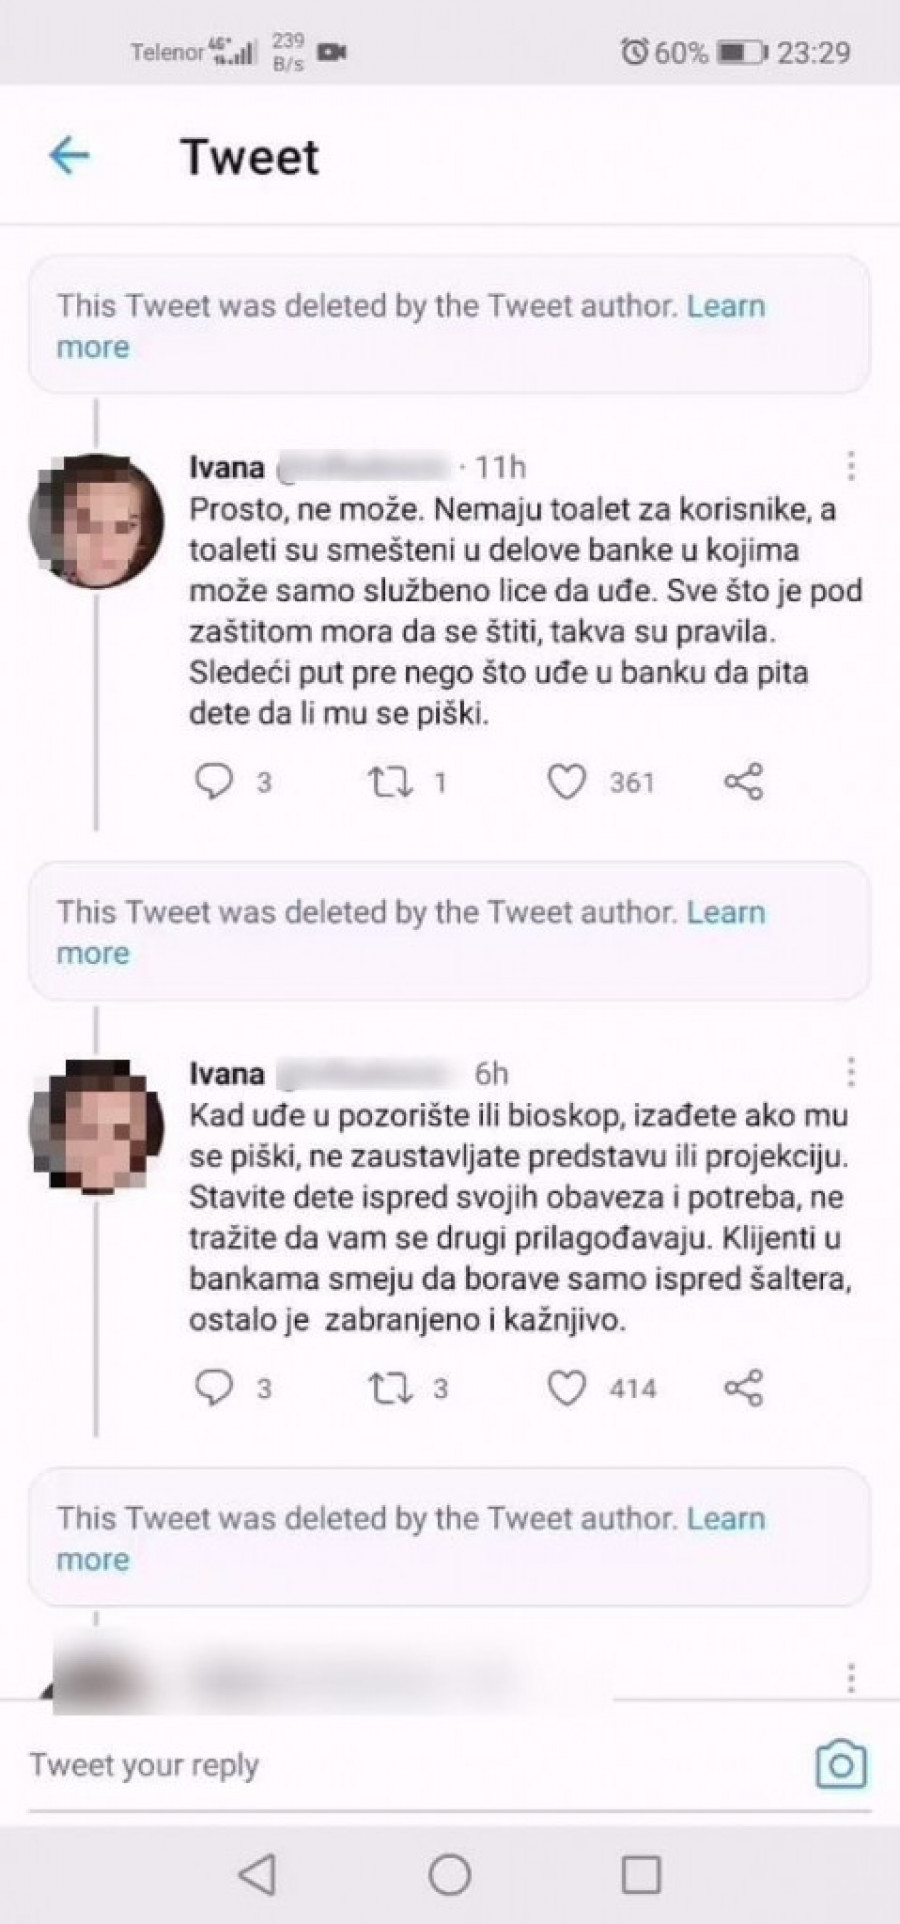Retweet Ivana's 11h tweet

coord(390,781)
